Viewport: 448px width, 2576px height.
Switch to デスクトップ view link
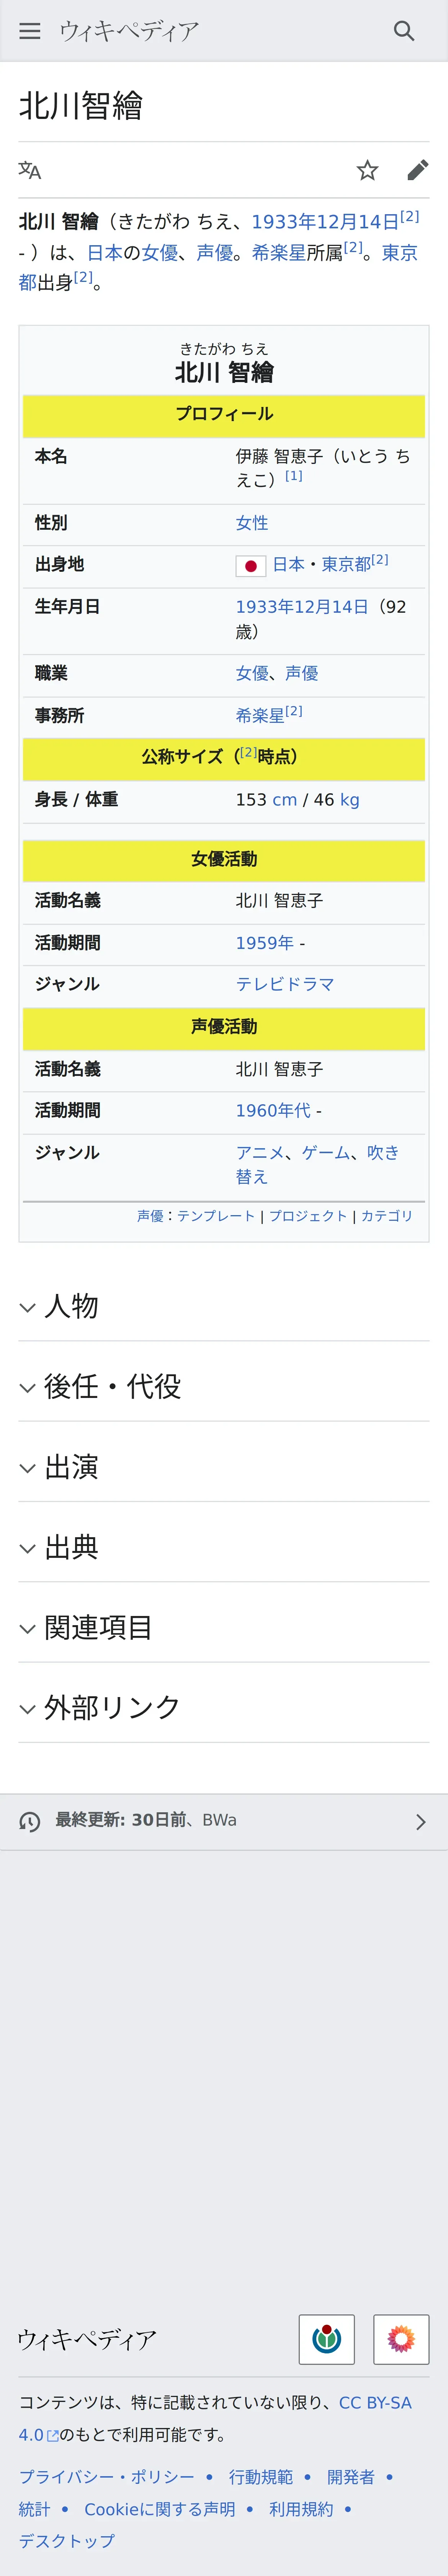pos(67,2540)
